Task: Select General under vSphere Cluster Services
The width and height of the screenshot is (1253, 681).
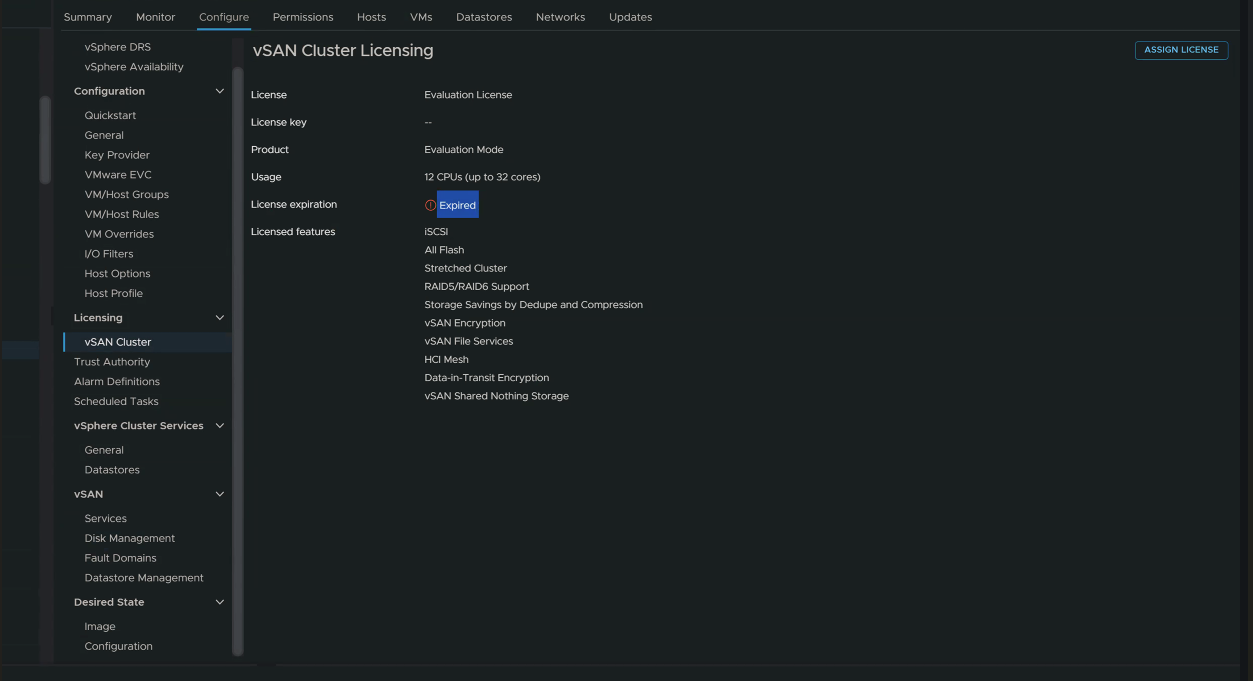Action: [x=104, y=450]
